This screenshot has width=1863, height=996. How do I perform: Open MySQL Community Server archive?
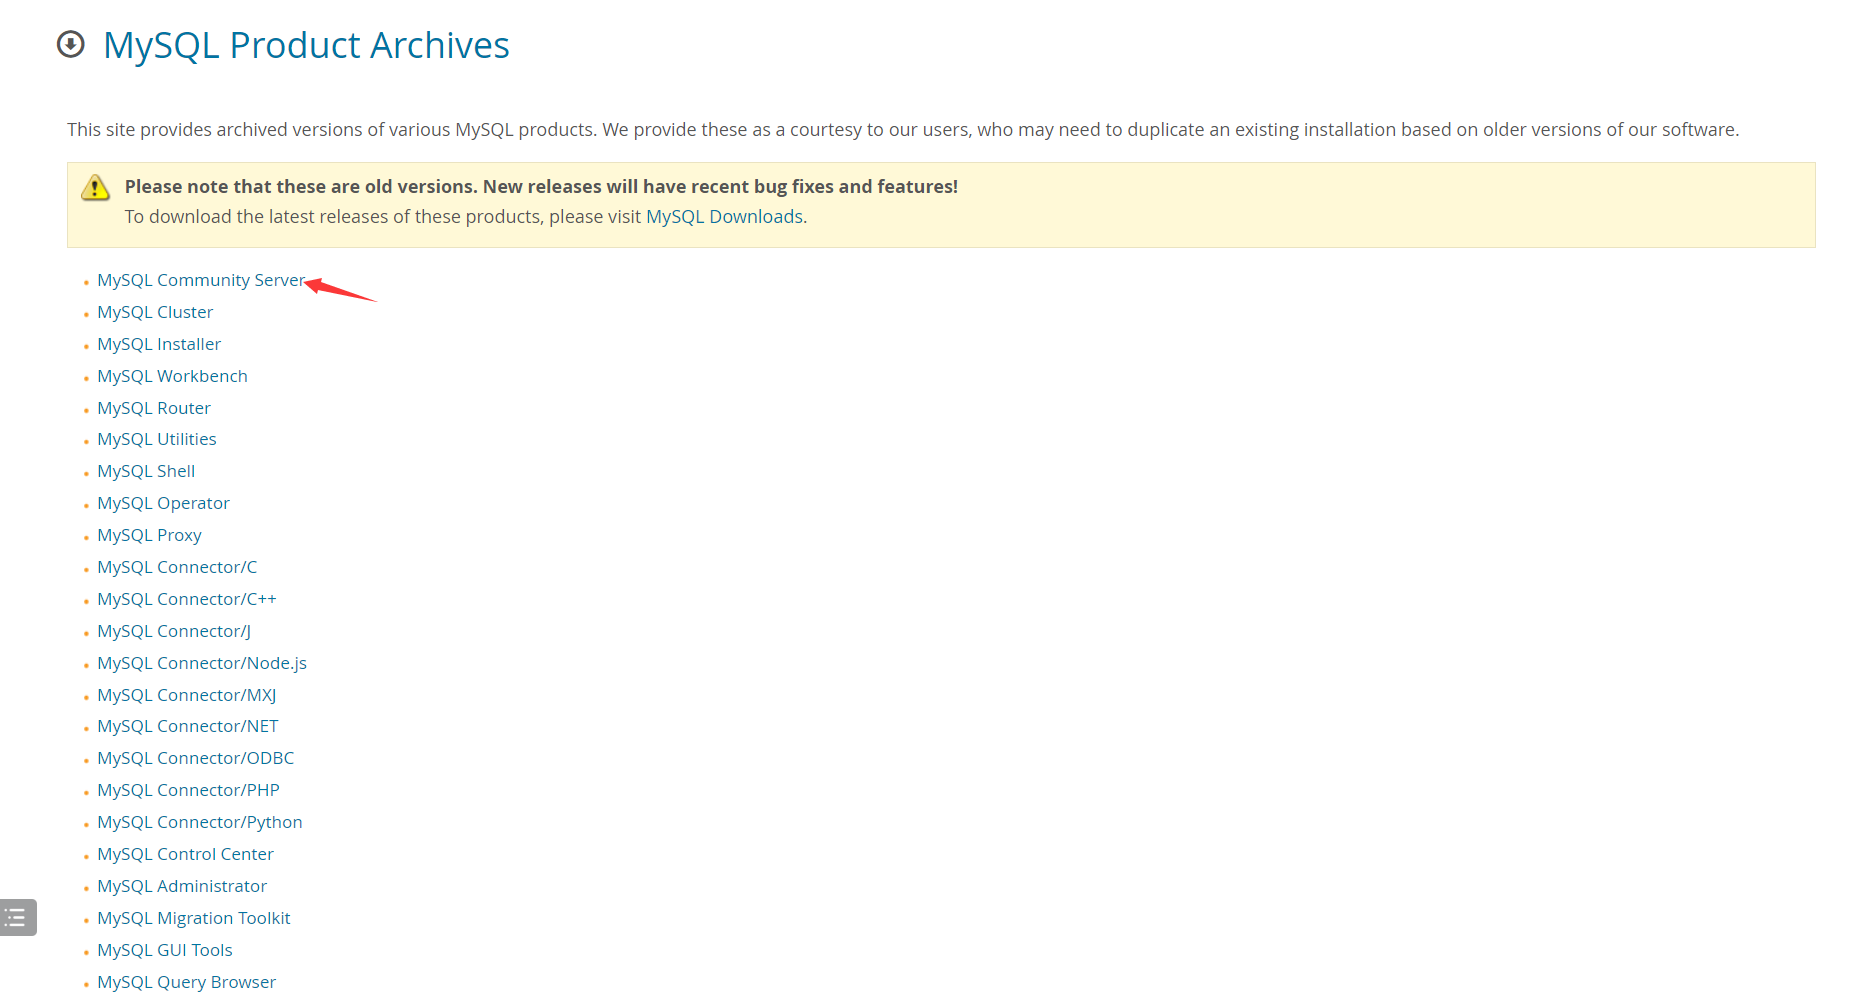[x=201, y=280]
